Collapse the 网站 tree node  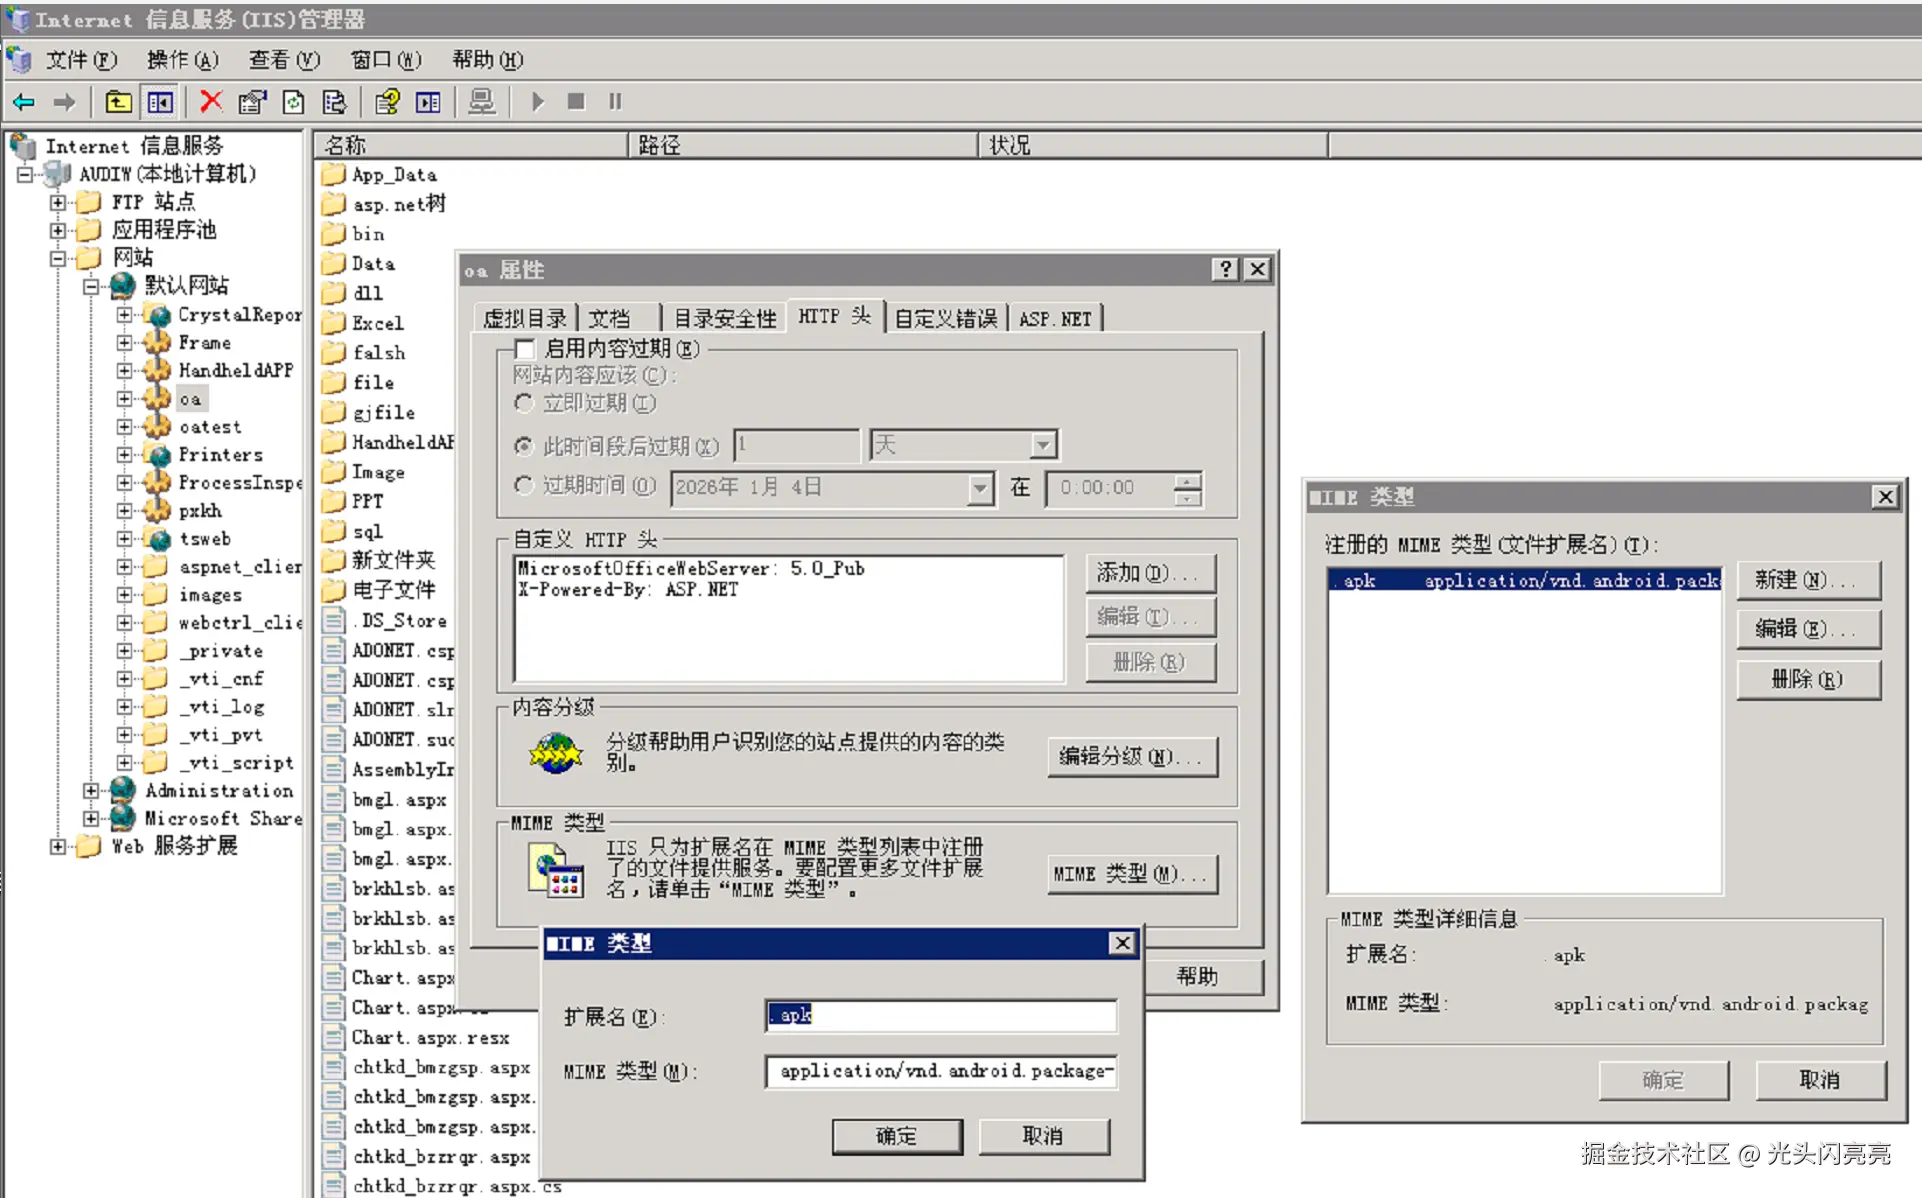click(x=58, y=258)
